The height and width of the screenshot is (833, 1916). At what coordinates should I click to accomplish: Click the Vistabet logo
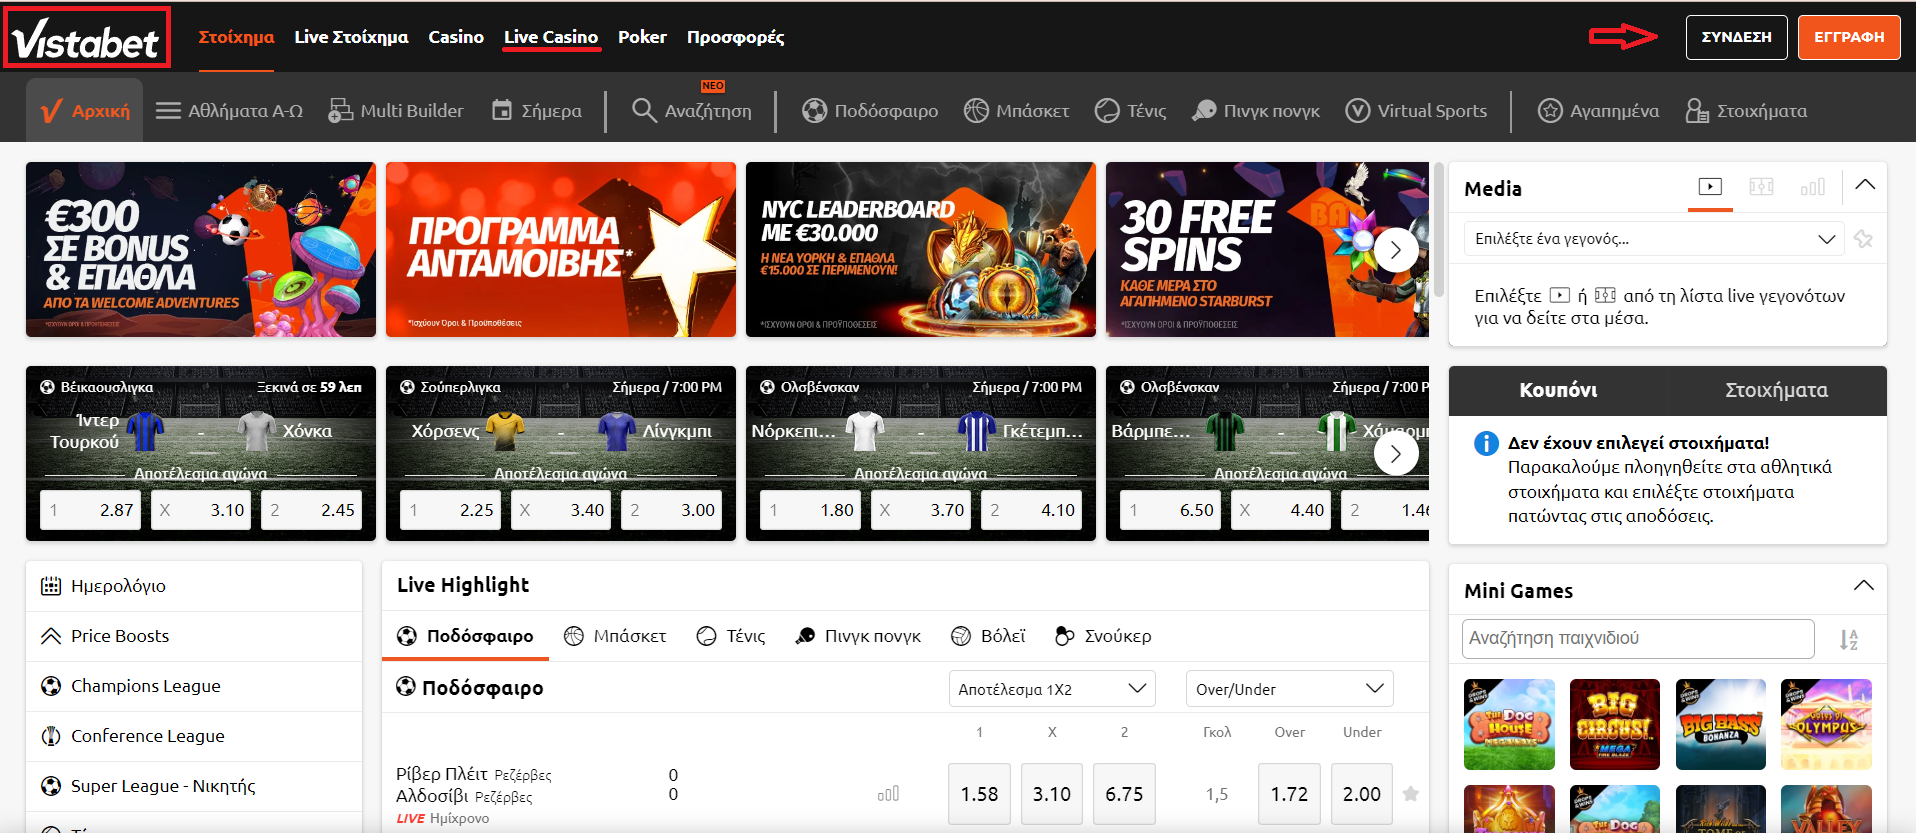point(87,38)
